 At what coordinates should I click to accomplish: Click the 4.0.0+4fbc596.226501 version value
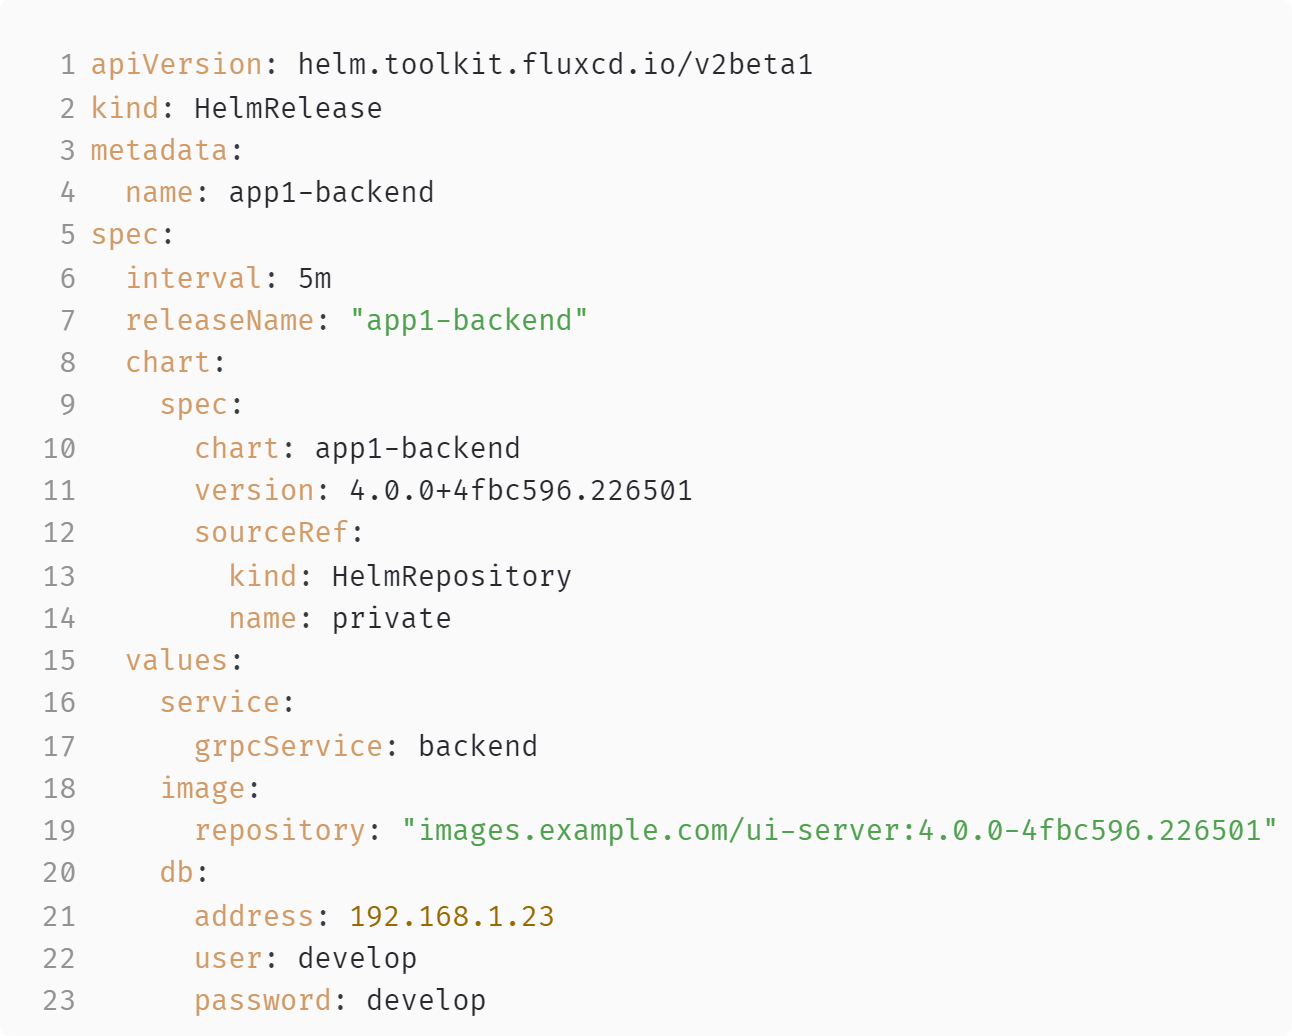click(520, 490)
